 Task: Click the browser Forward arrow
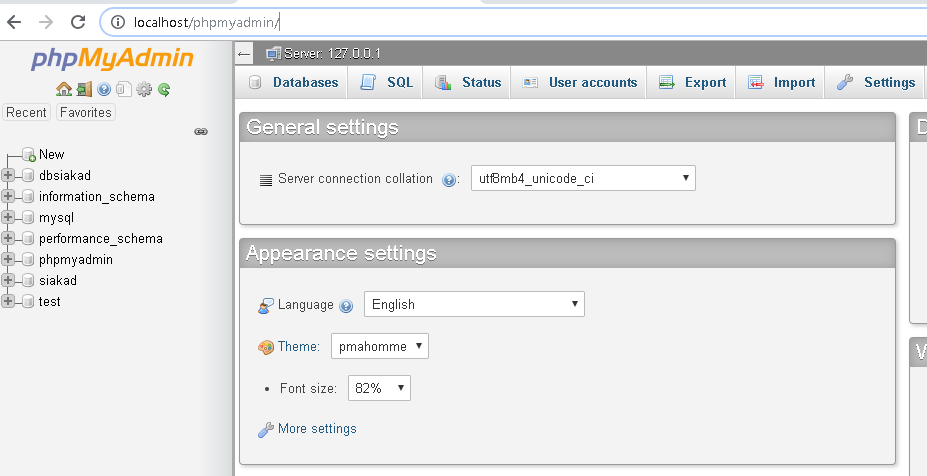[x=46, y=22]
